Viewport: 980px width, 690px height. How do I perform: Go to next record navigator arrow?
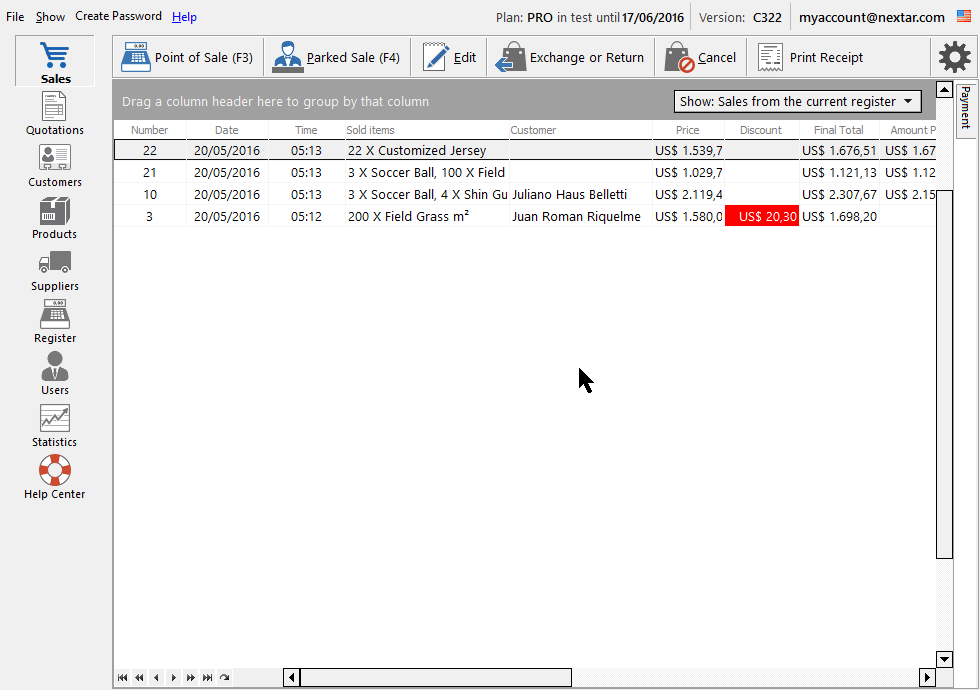click(174, 678)
